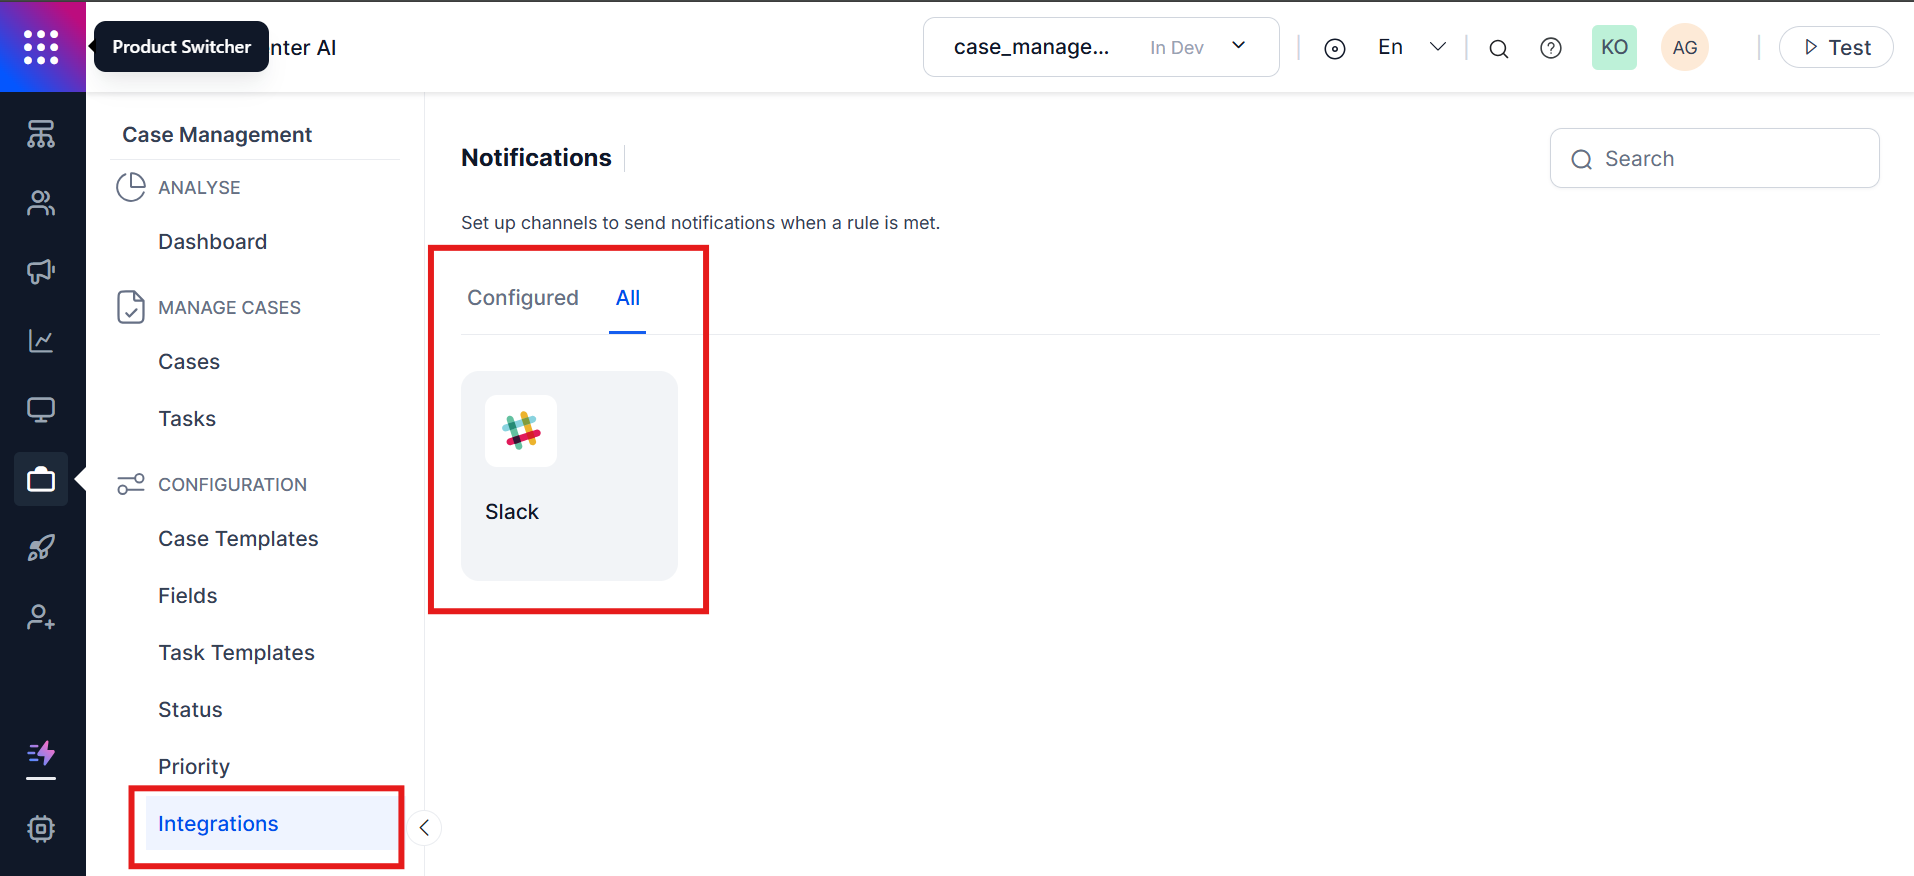Click the rocket icon in left rail
This screenshot has height=876, width=1914.
coord(41,548)
